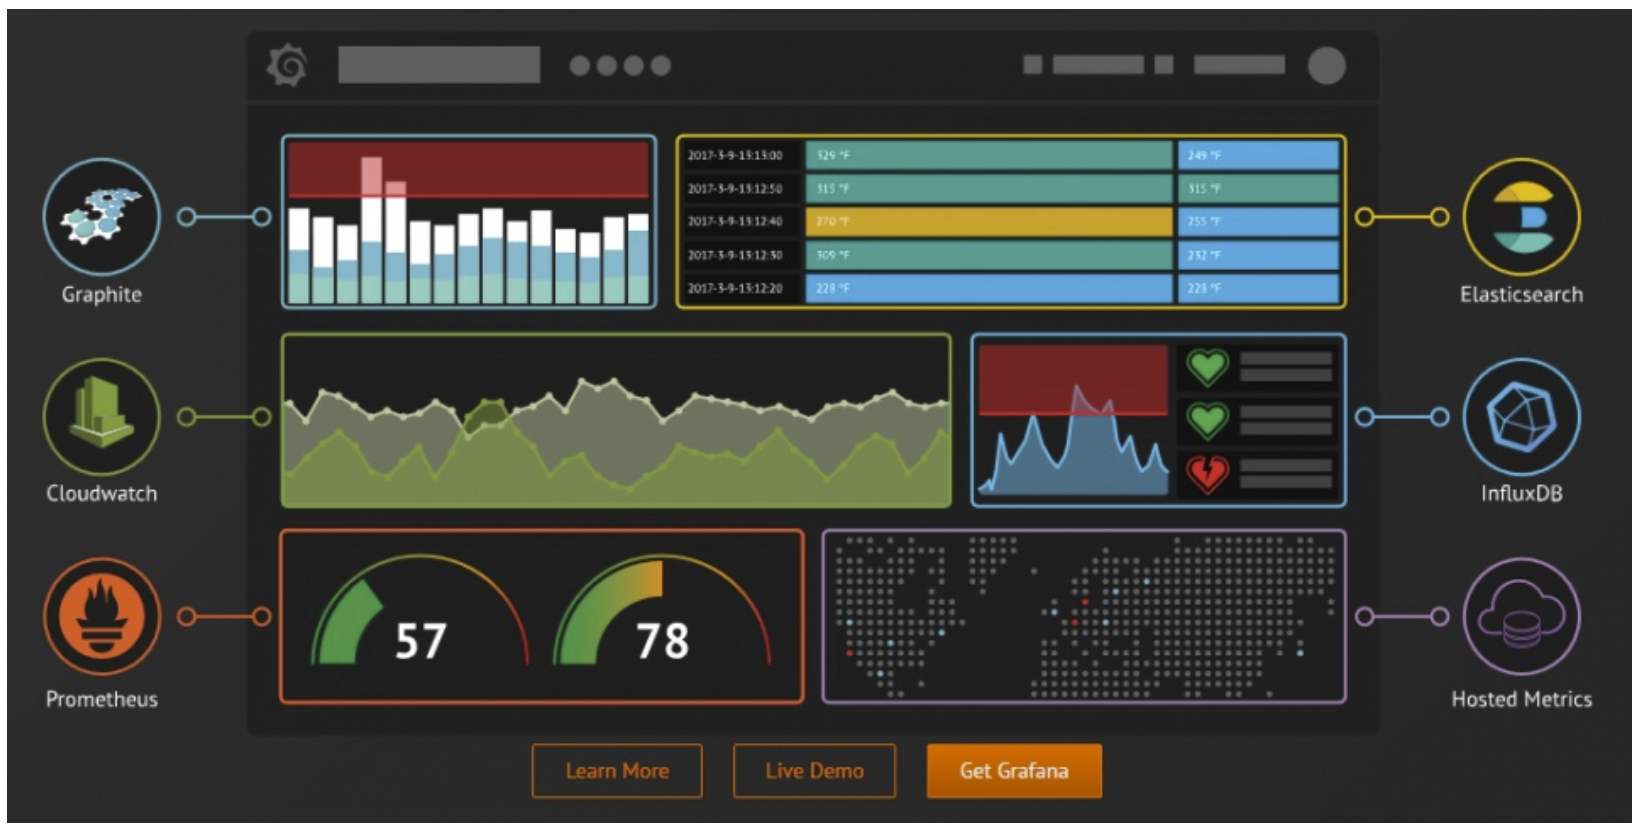
Task: Click the Prometheus label
Action: tap(102, 699)
